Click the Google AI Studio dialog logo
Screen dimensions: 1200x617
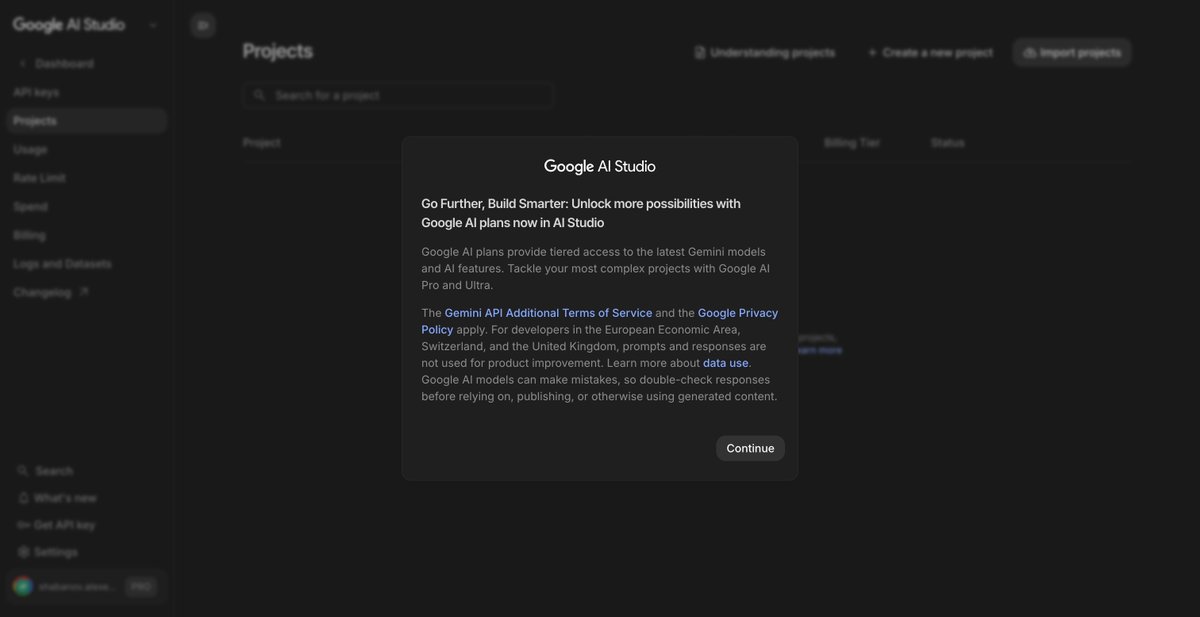(600, 166)
